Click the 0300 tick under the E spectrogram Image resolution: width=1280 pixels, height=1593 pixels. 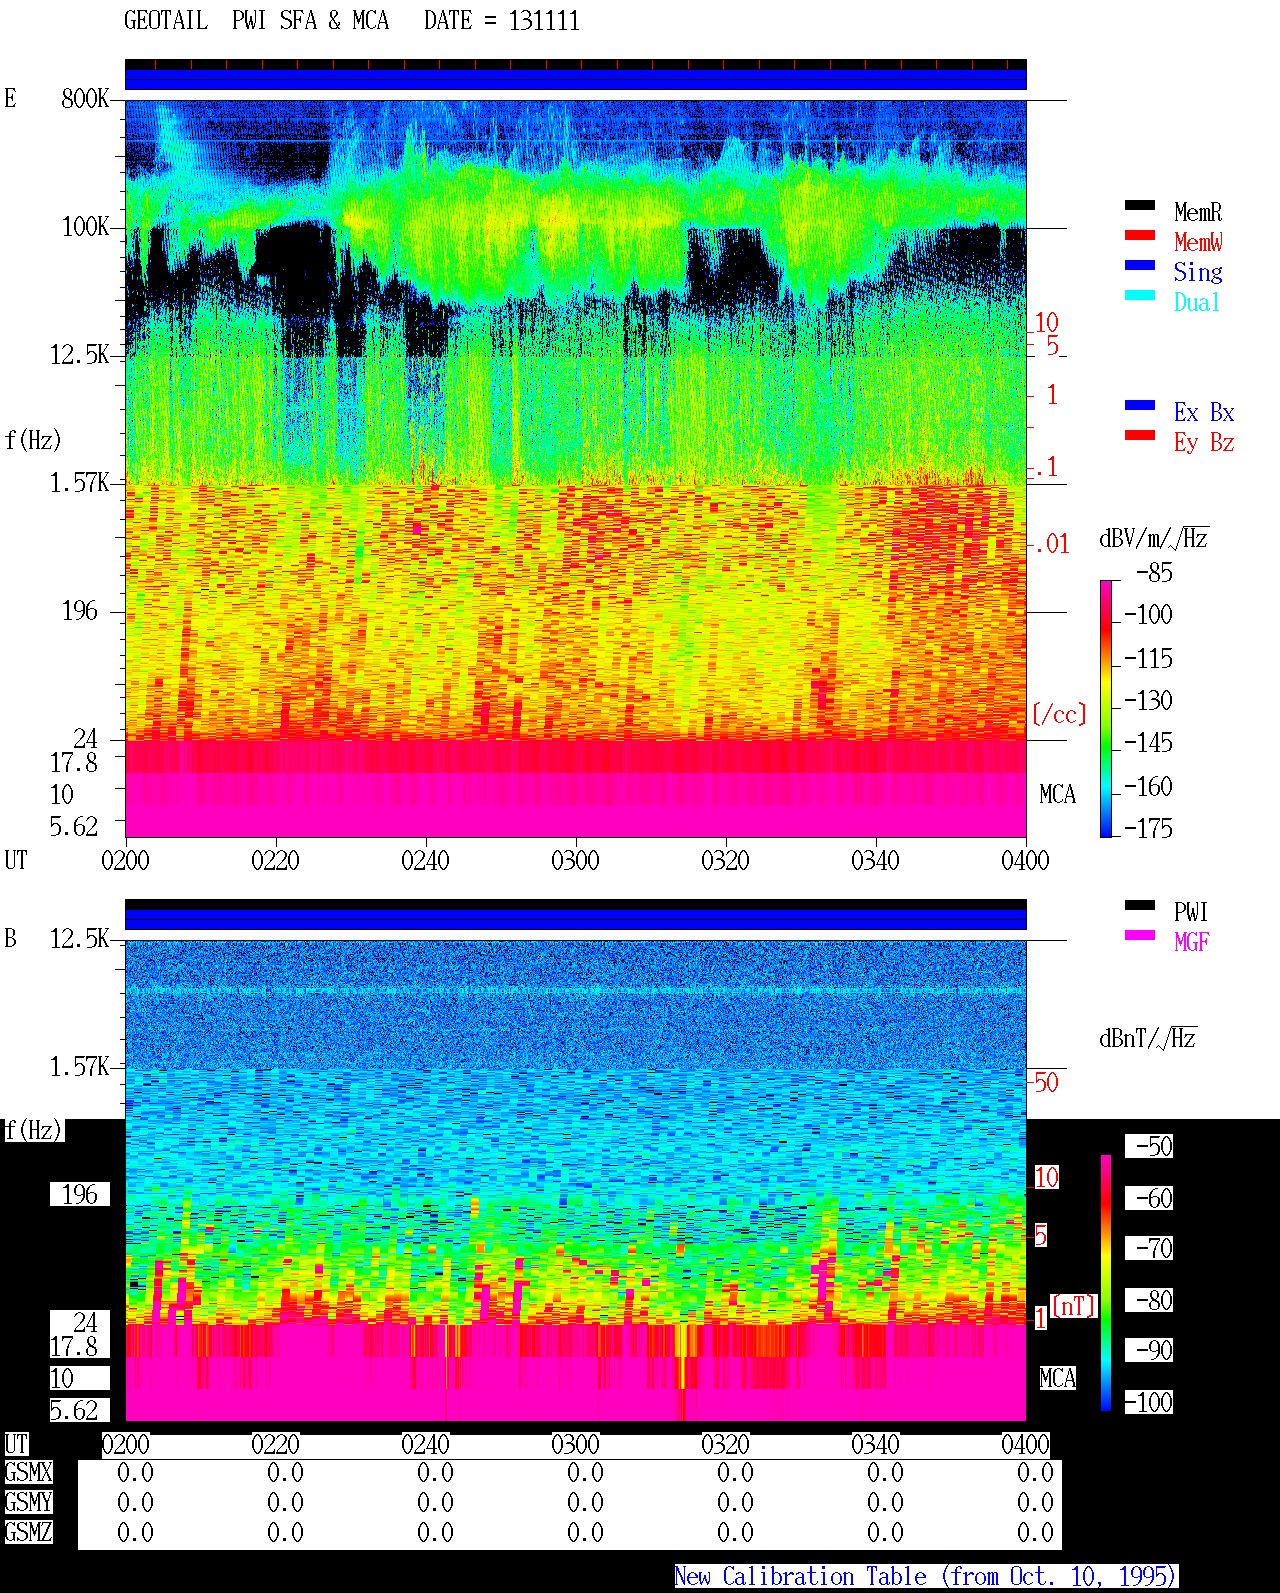point(576,861)
